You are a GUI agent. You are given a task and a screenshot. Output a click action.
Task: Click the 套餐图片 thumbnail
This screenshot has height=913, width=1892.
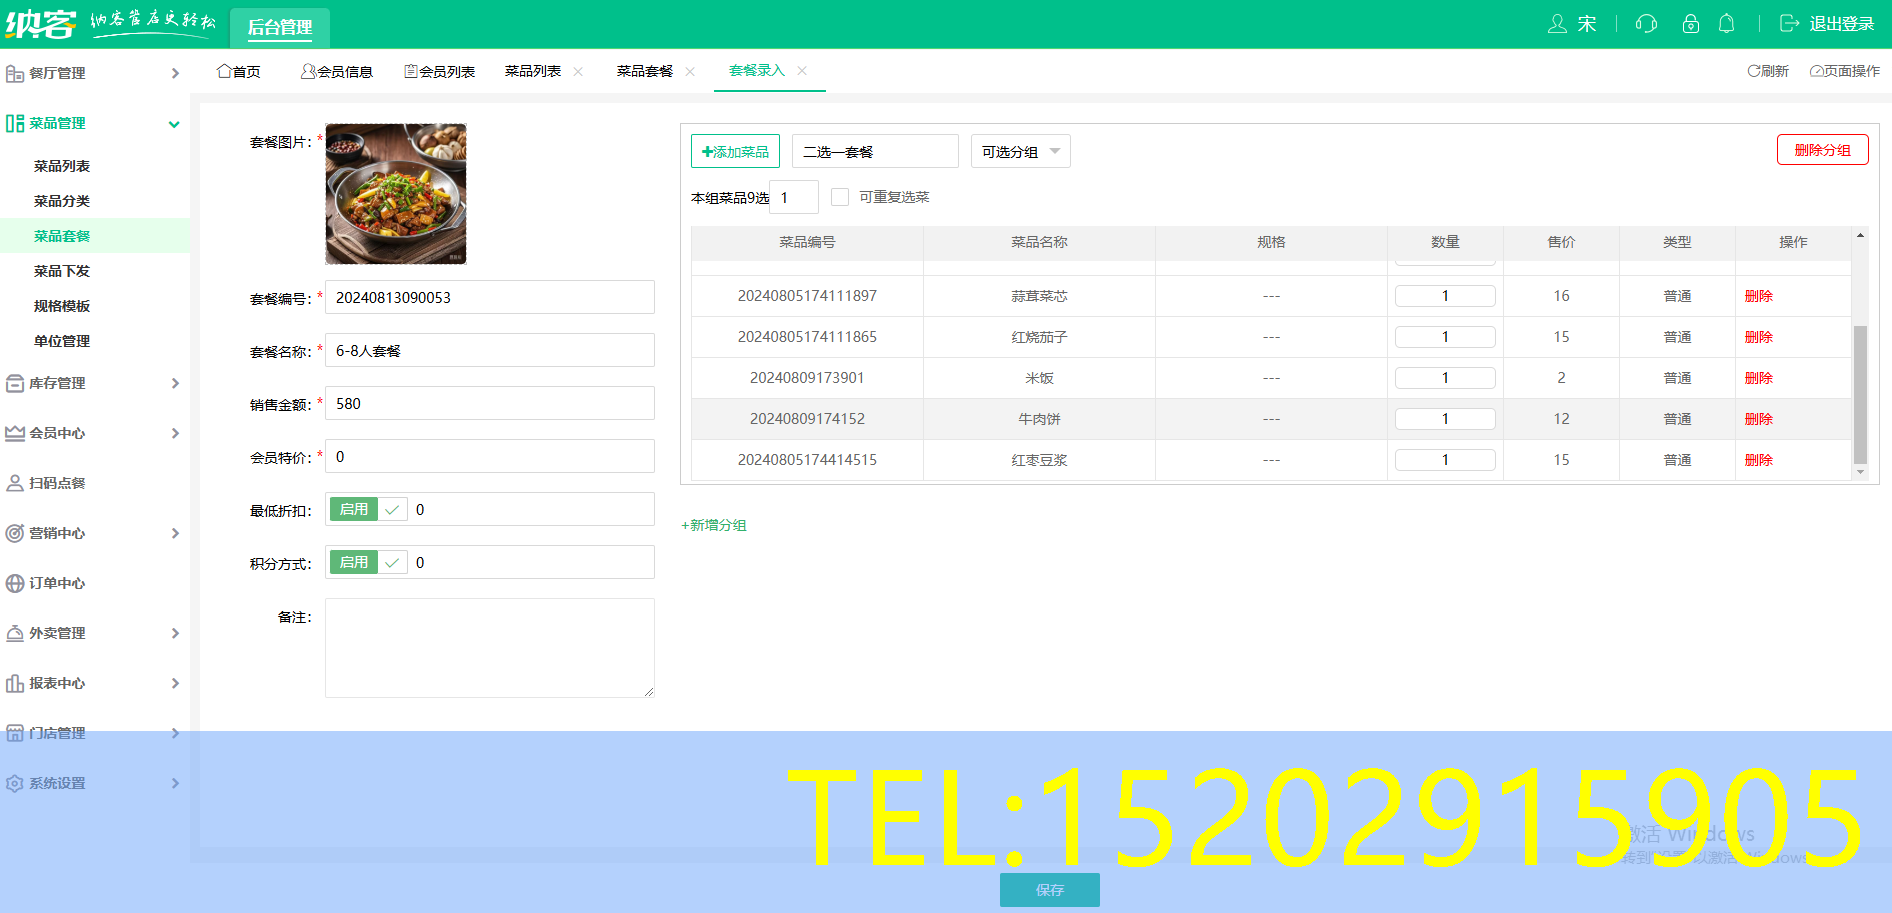tap(396, 194)
